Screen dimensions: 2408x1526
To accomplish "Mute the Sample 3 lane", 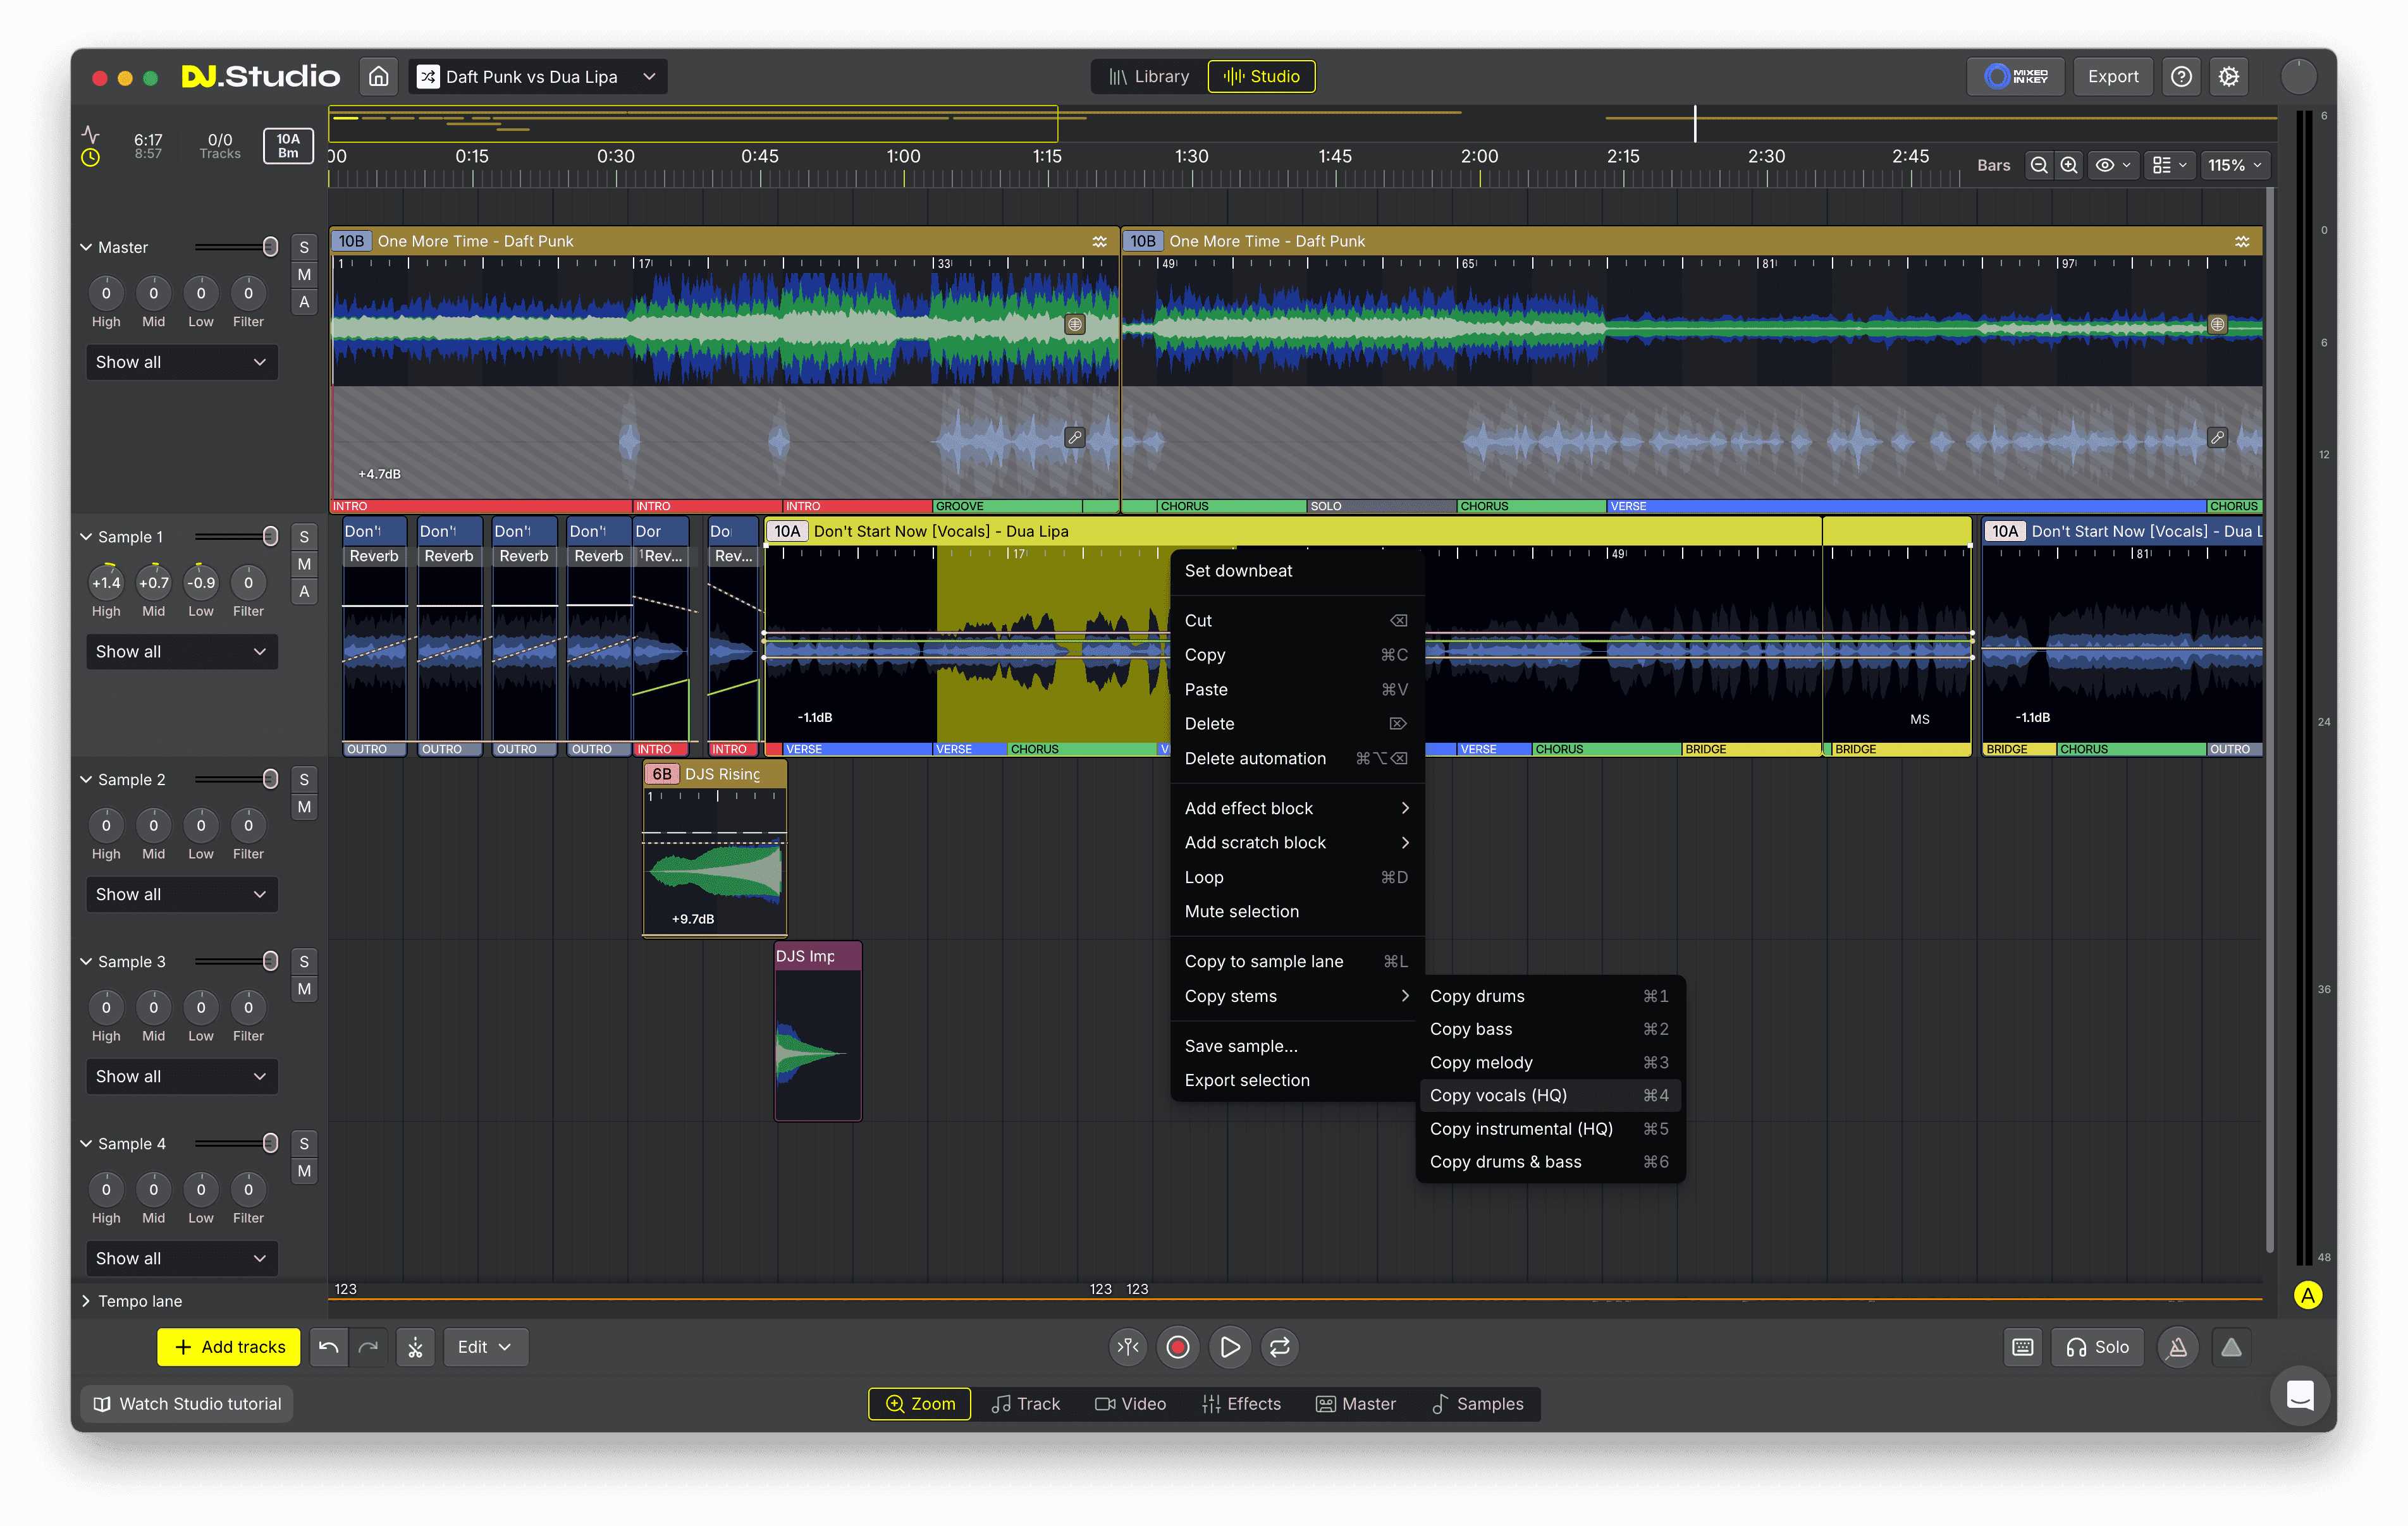I will point(304,989).
